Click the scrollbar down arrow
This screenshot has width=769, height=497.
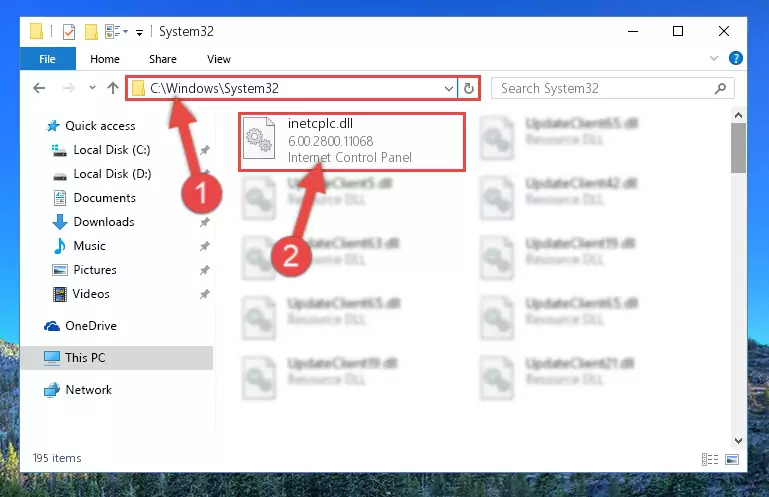pyautogui.click(x=738, y=441)
